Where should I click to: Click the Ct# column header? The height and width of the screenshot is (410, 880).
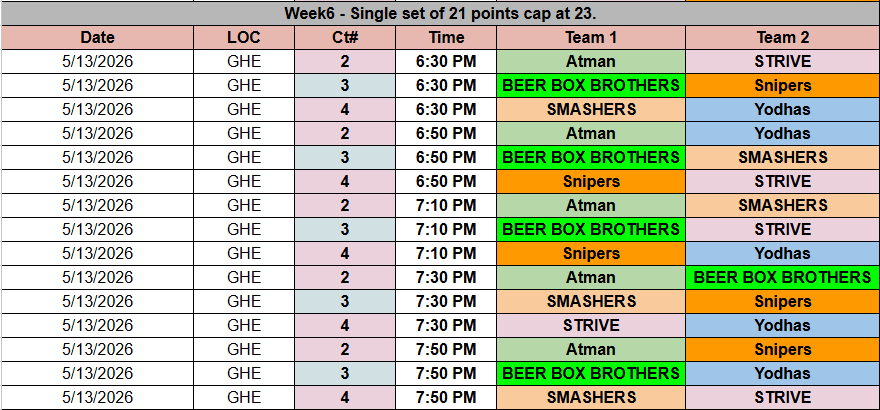[x=345, y=37]
